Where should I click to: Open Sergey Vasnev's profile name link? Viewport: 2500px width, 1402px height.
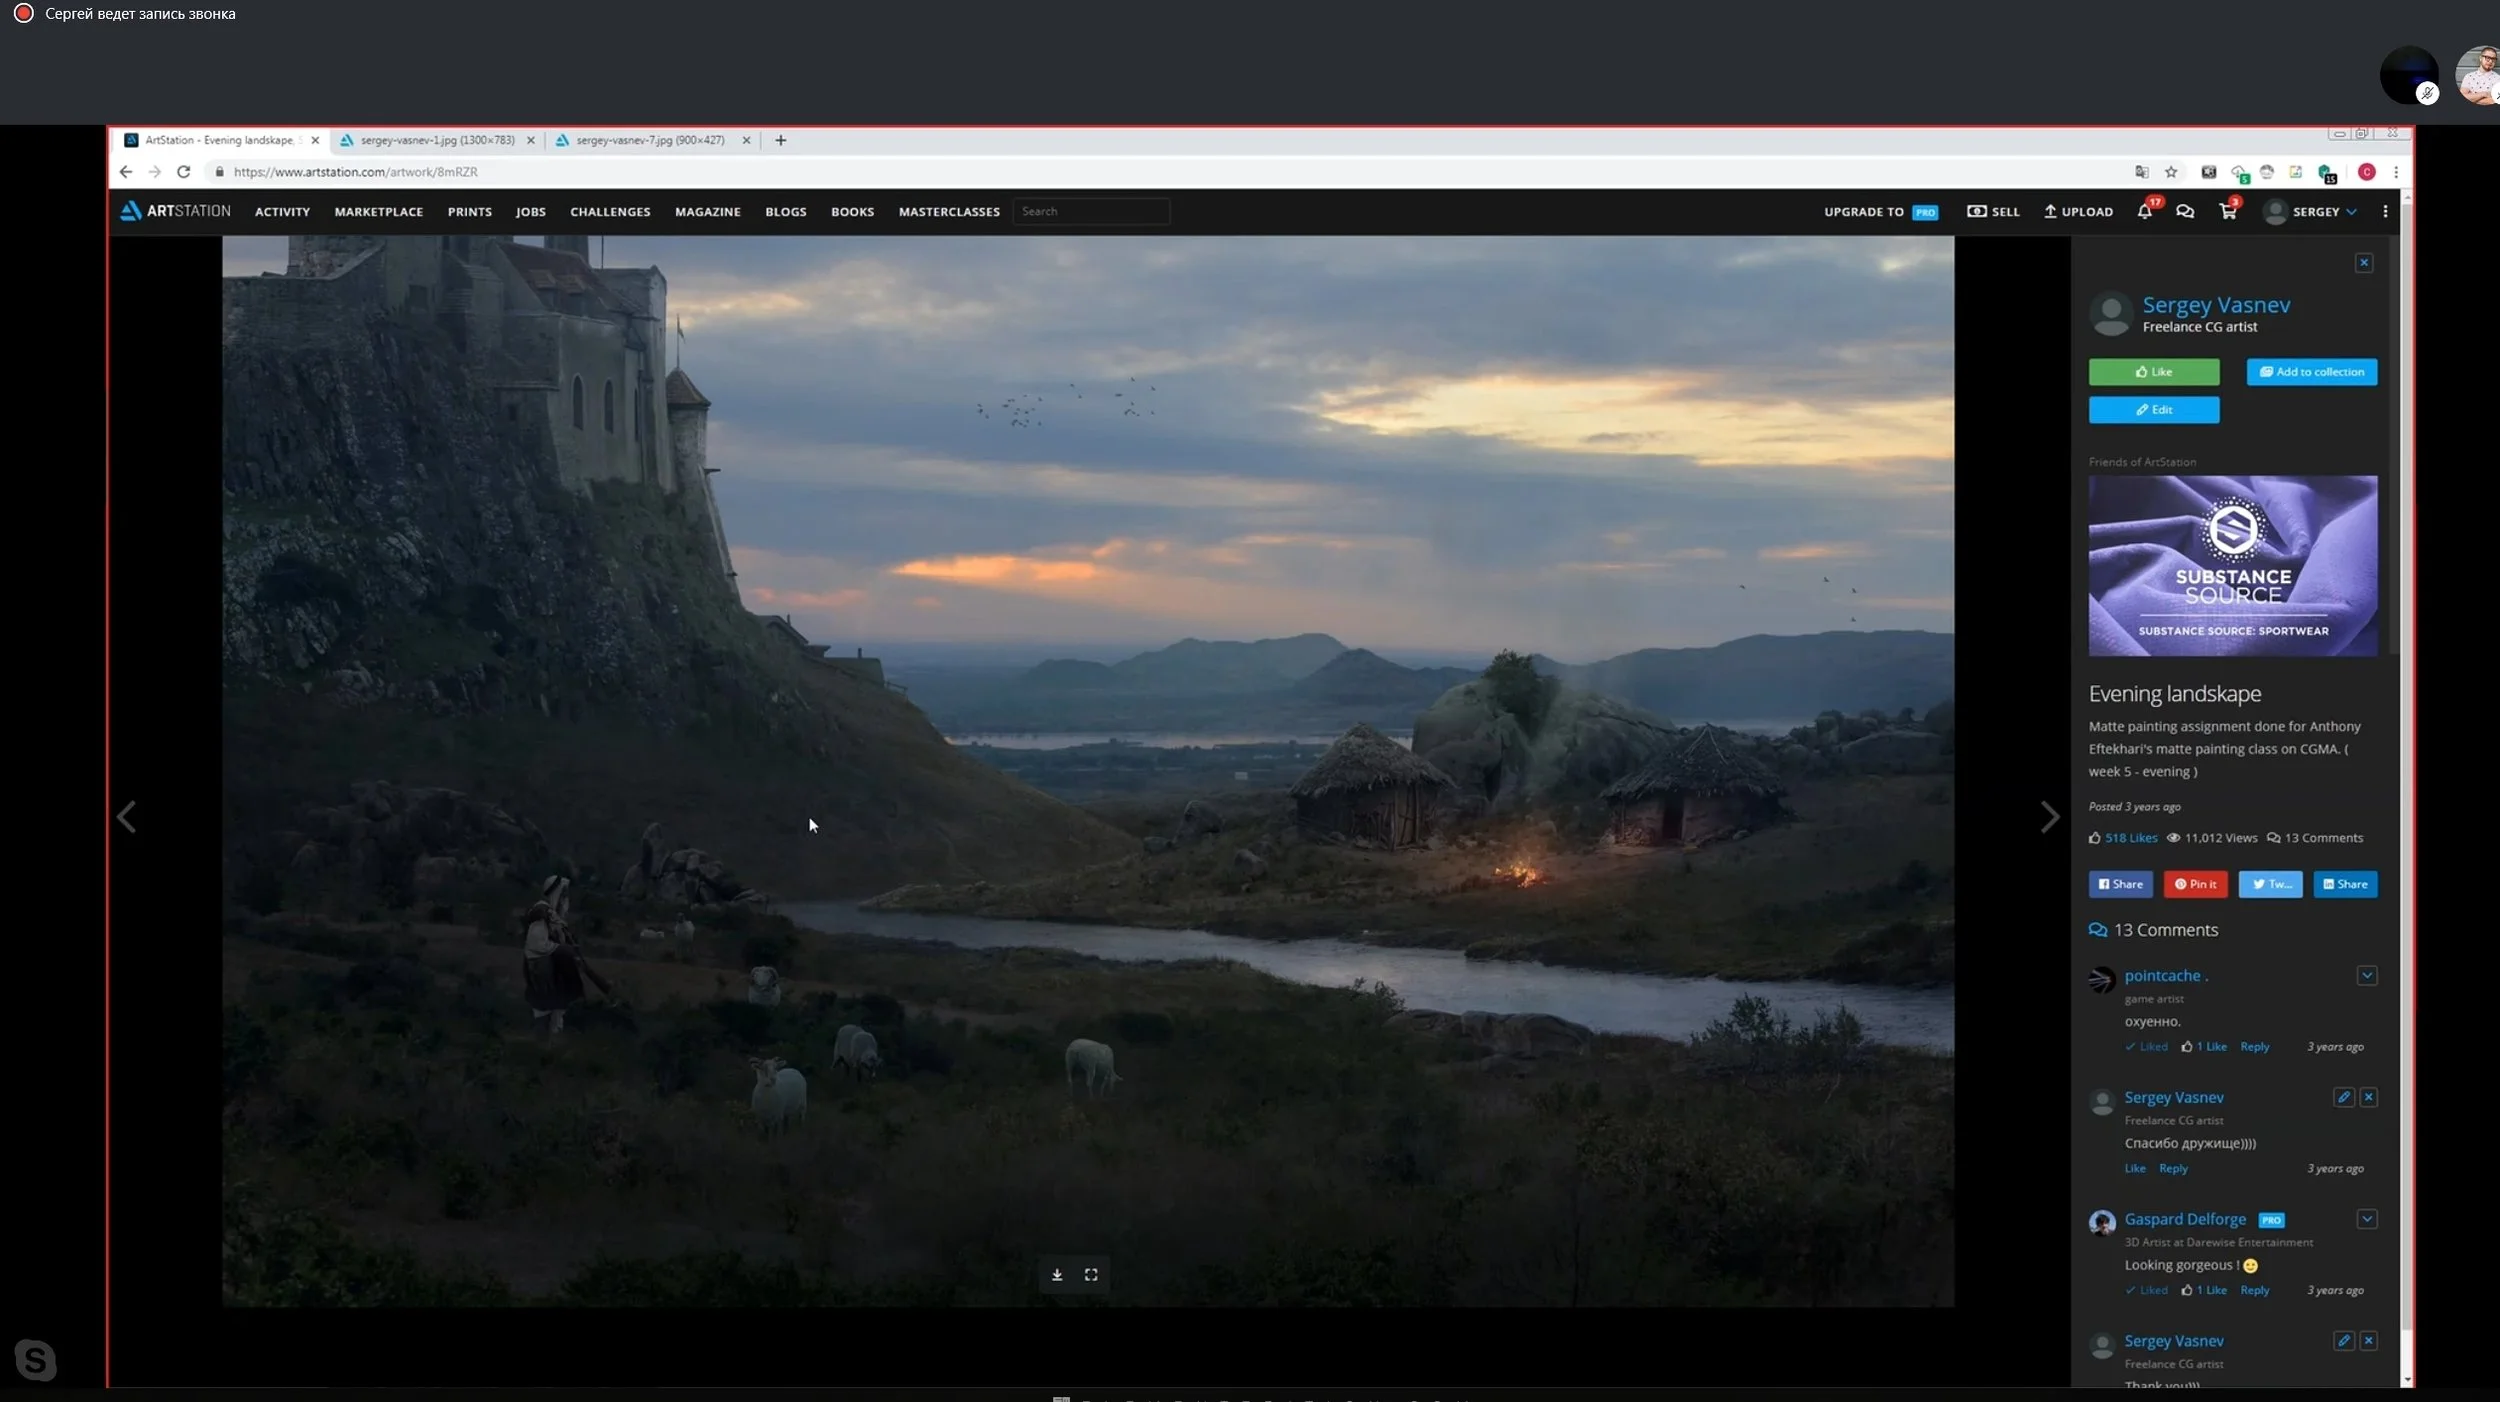click(2216, 305)
